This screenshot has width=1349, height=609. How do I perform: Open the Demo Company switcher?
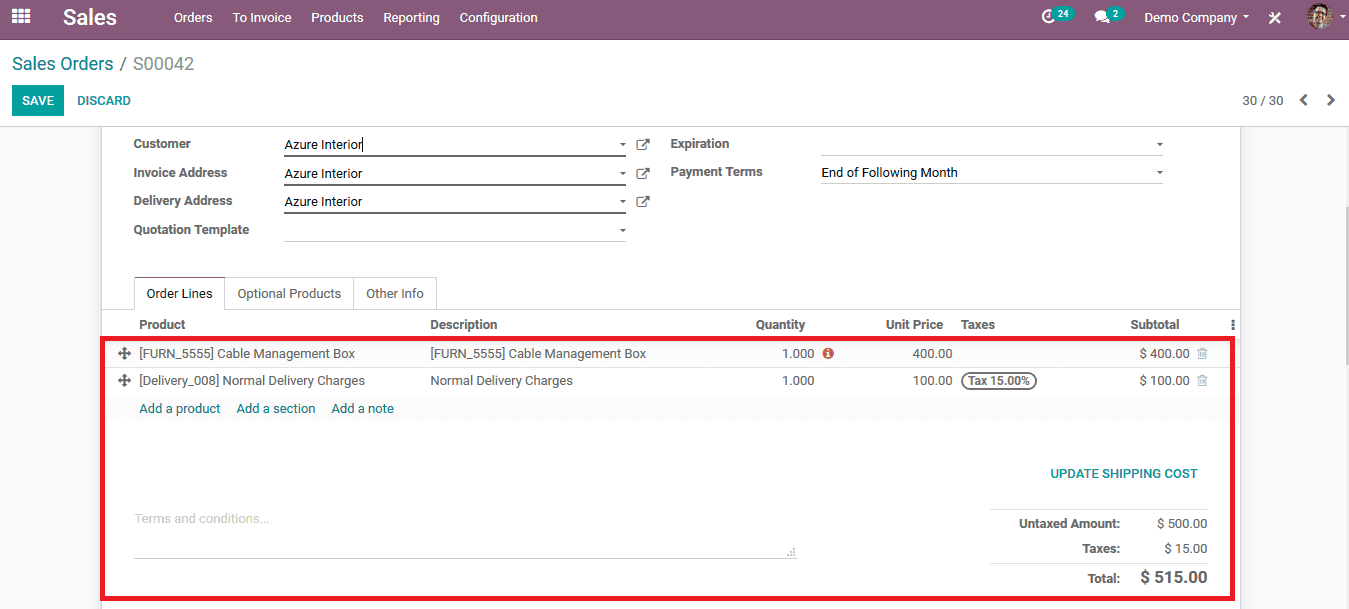point(1196,17)
